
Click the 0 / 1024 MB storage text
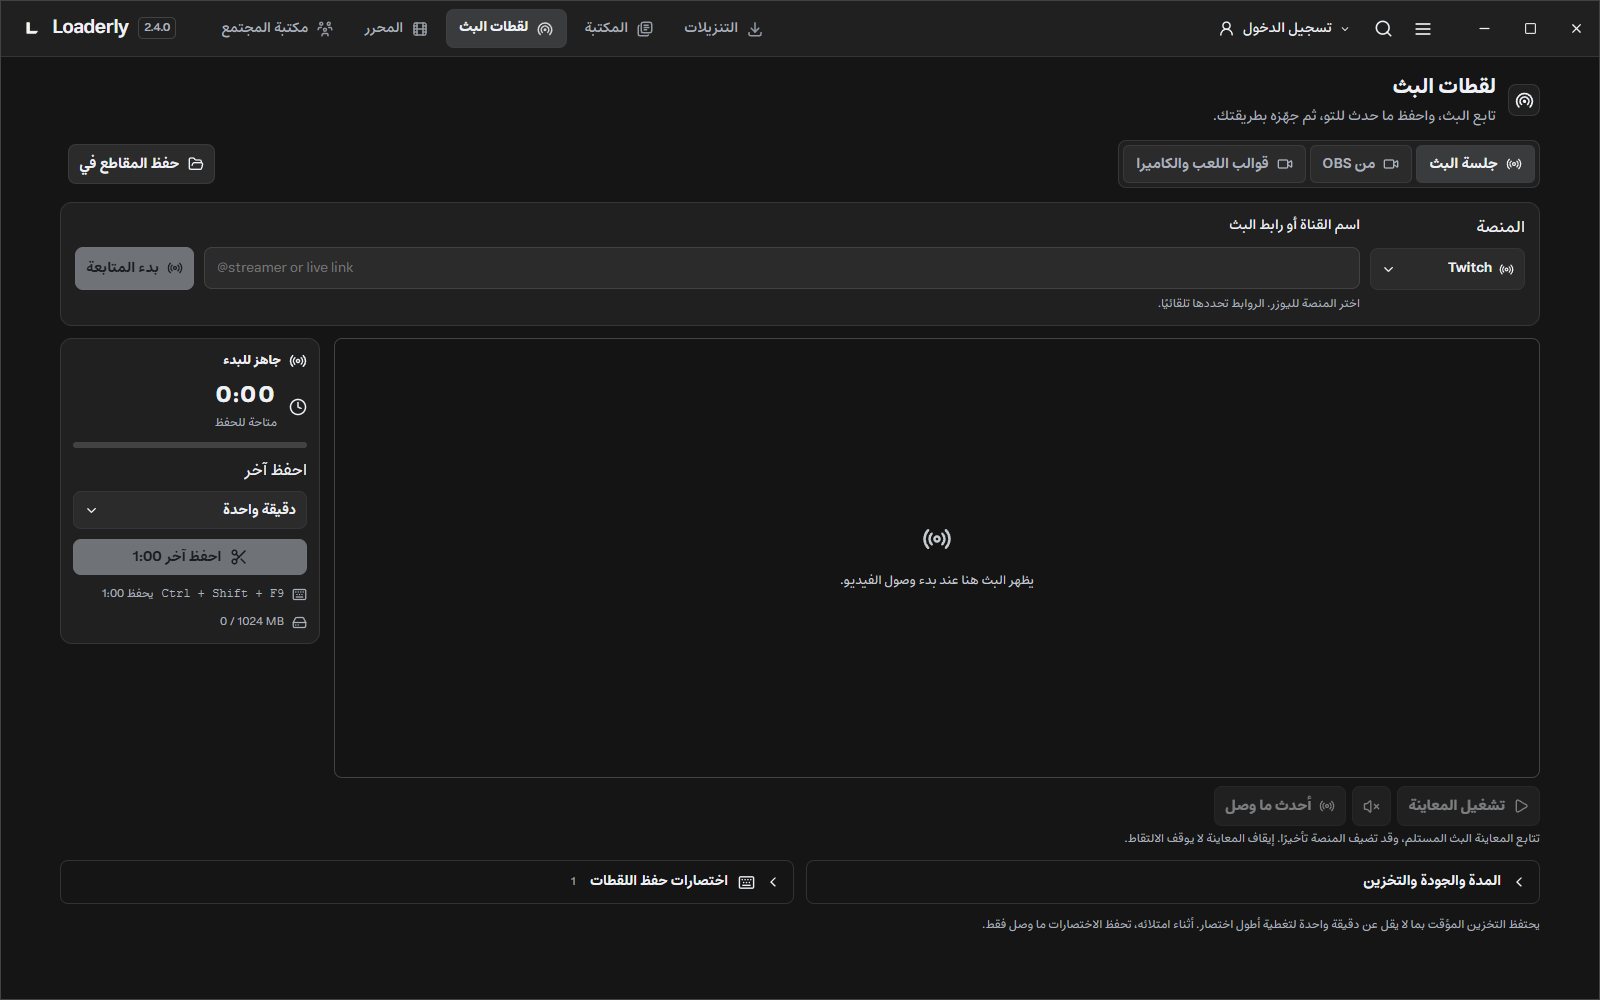(252, 622)
